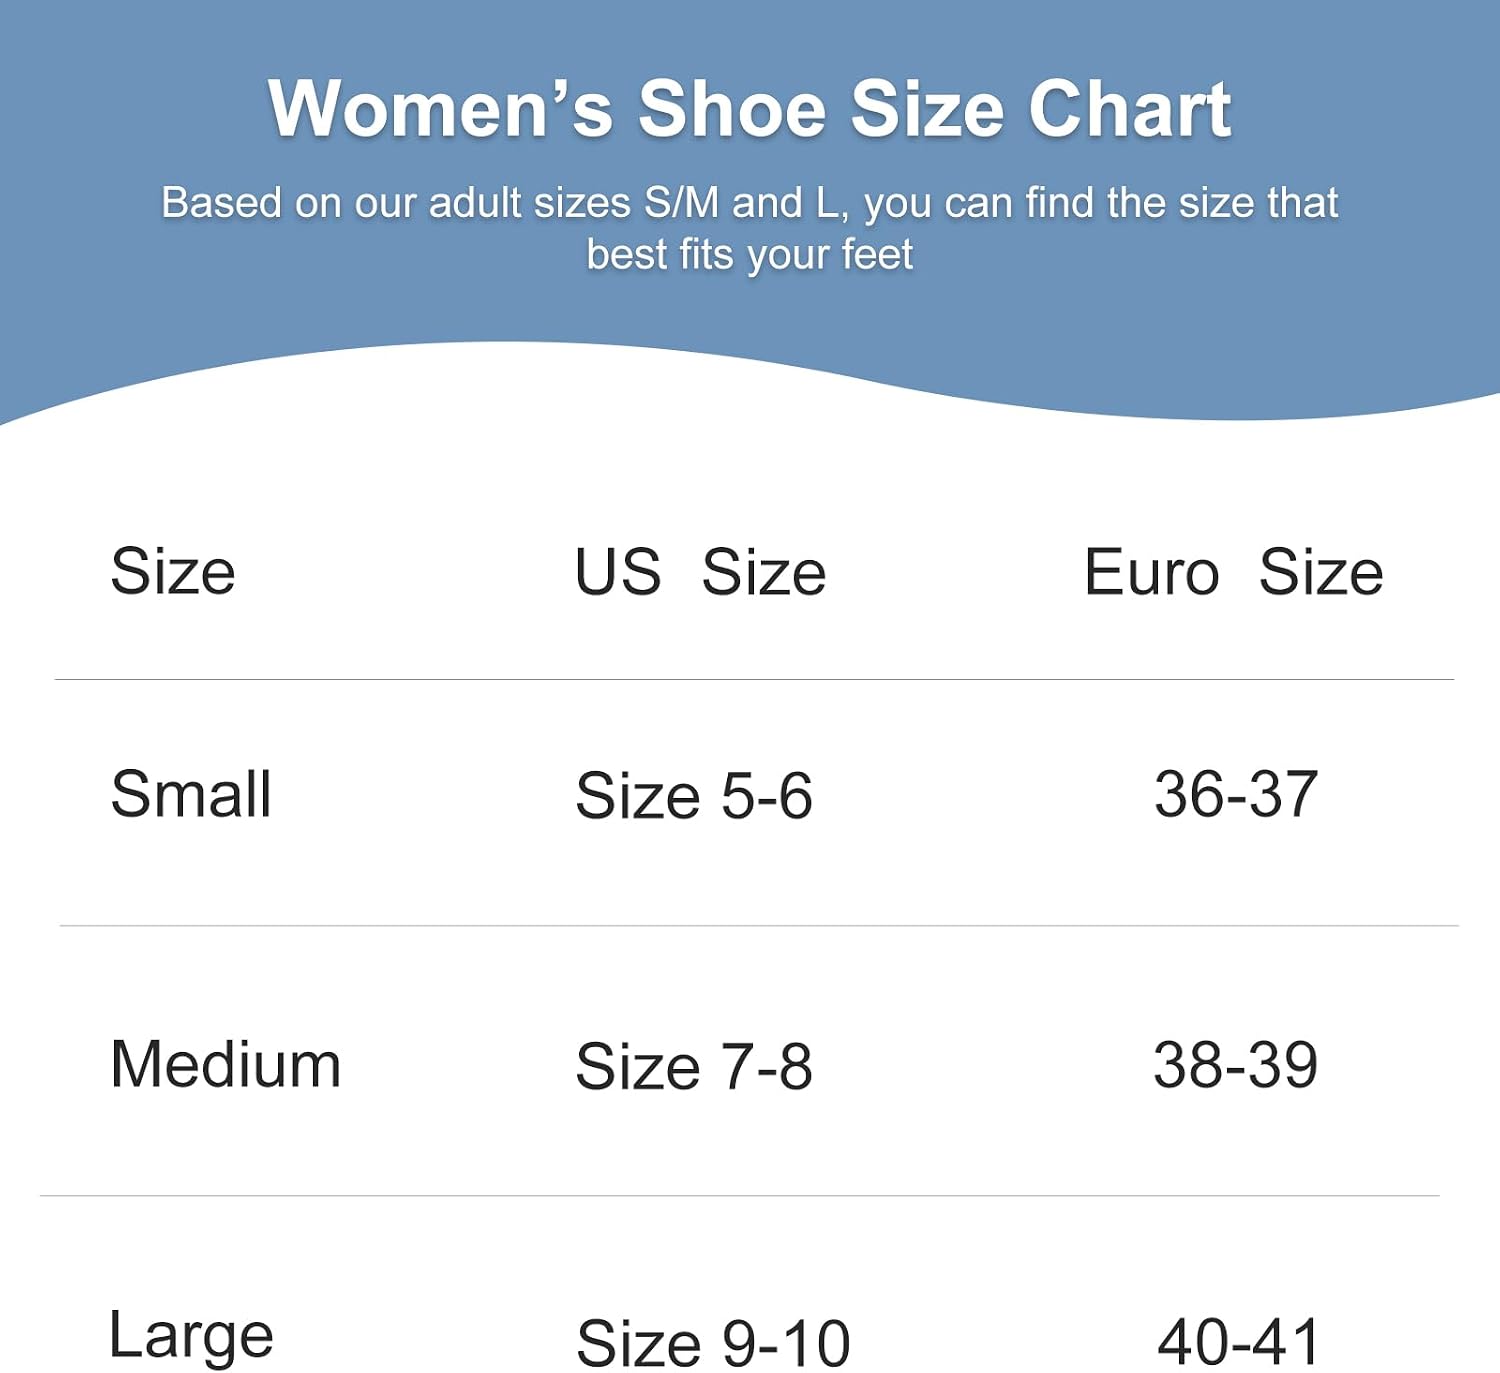Screen dimensions: 1500x1373
Task: Click the text 'best fits your feet'
Action: (x=749, y=255)
